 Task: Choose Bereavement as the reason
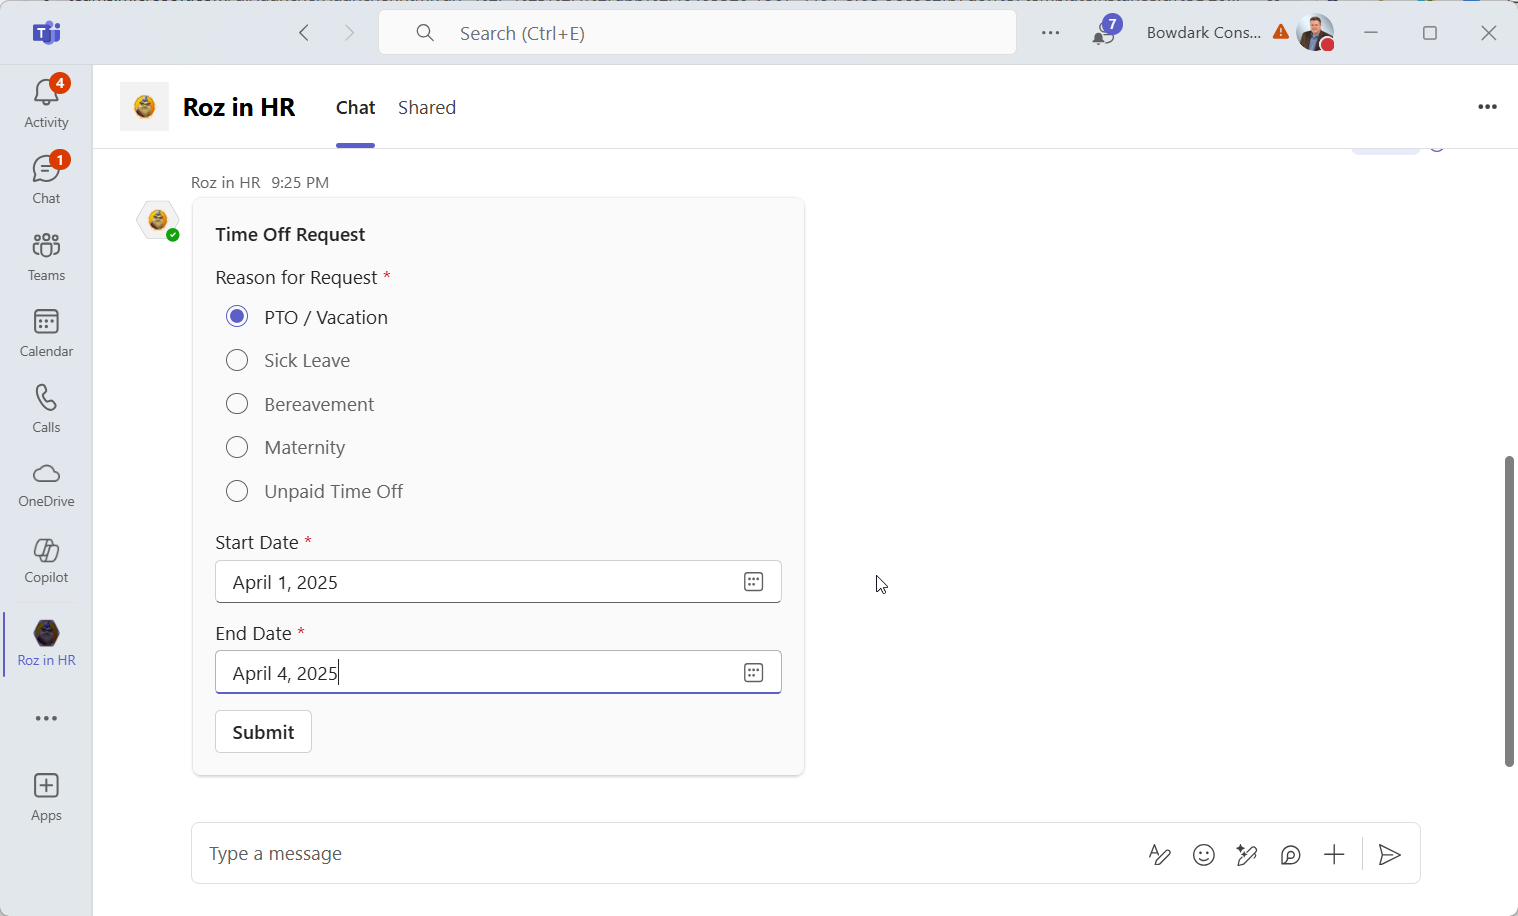pos(237,404)
